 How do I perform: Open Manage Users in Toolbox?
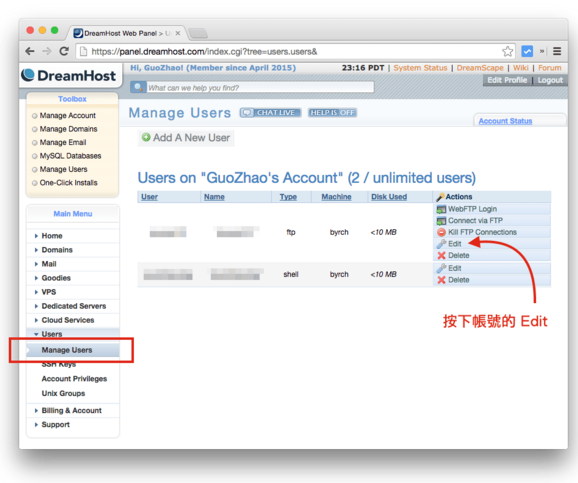point(63,169)
